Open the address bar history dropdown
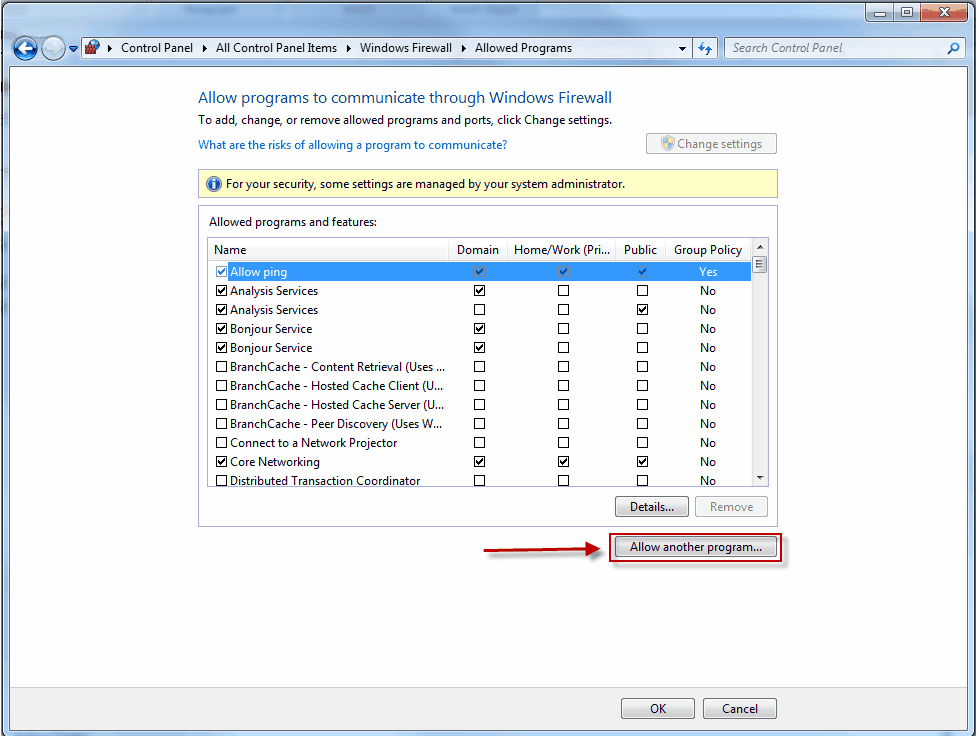The image size is (979, 736). tap(682, 48)
